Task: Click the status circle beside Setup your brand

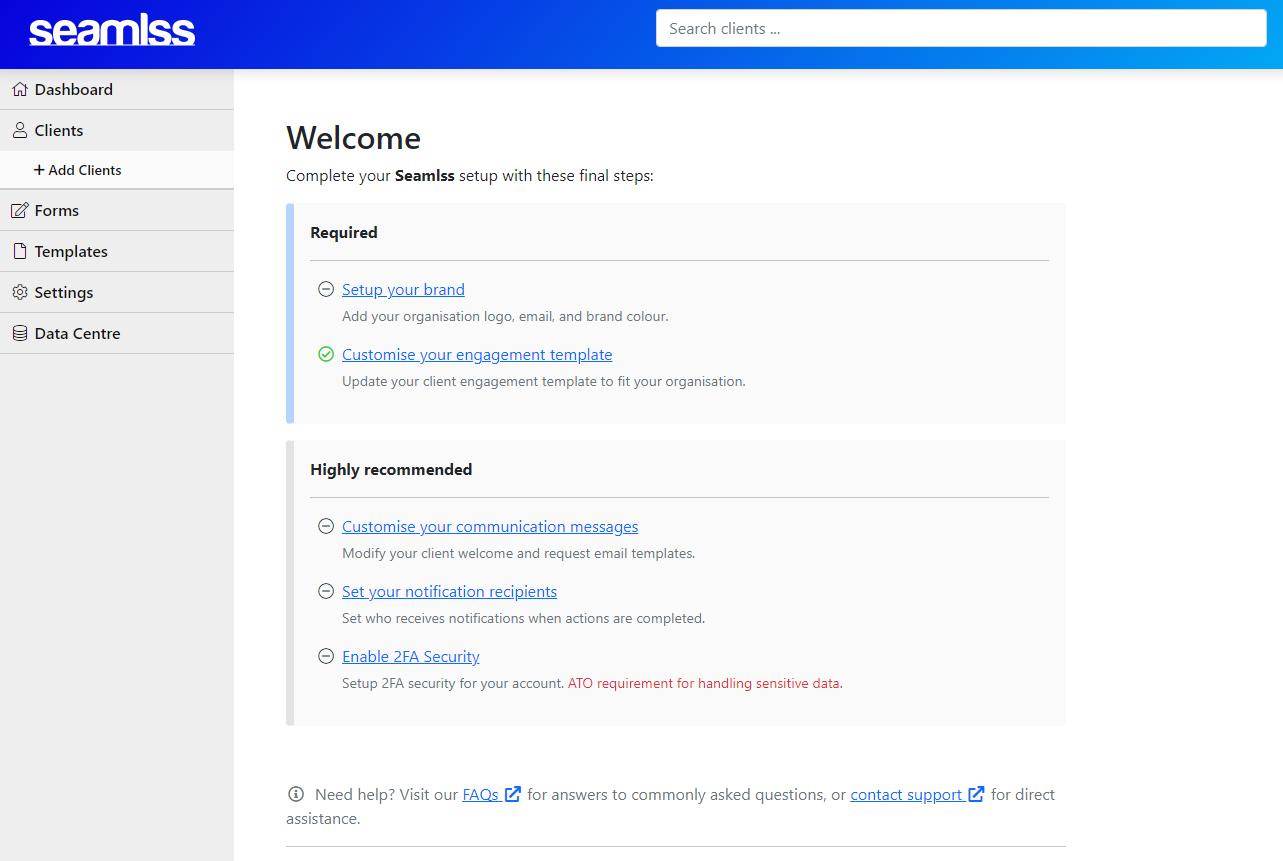Action: [326, 289]
